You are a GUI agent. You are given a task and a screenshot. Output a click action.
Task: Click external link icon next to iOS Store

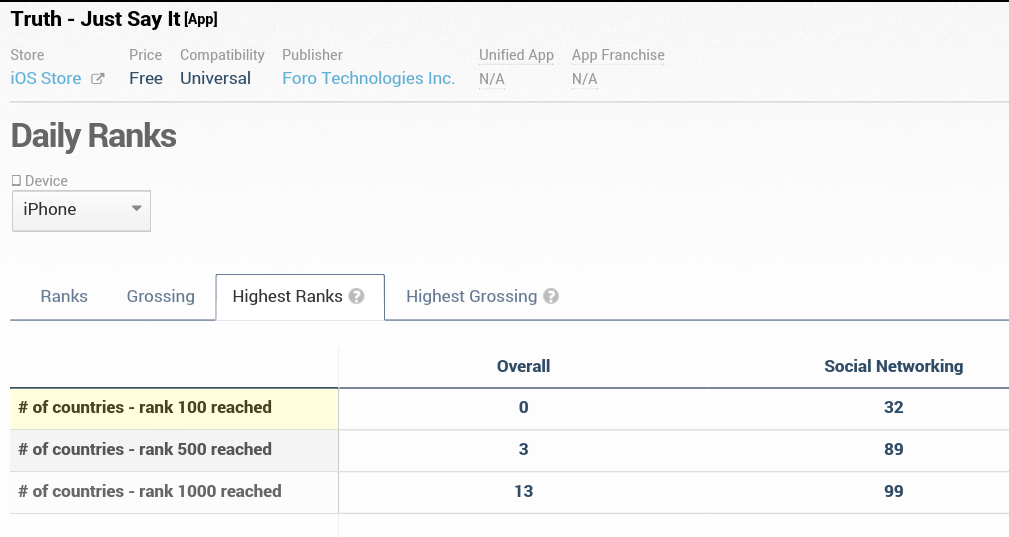click(97, 79)
